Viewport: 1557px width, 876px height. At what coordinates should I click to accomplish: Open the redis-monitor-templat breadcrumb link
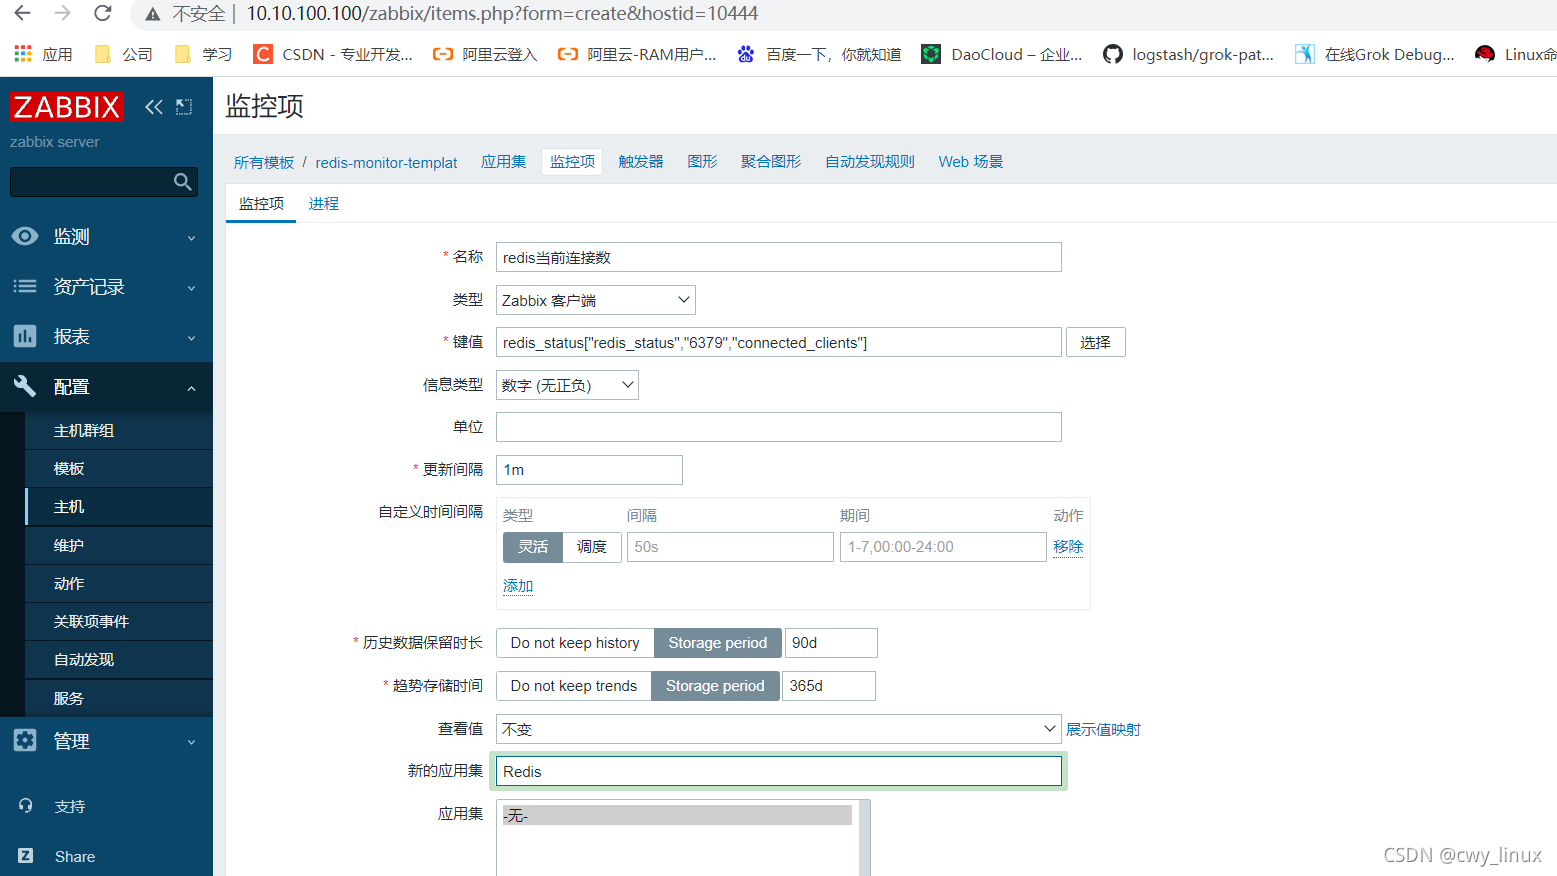(x=386, y=162)
